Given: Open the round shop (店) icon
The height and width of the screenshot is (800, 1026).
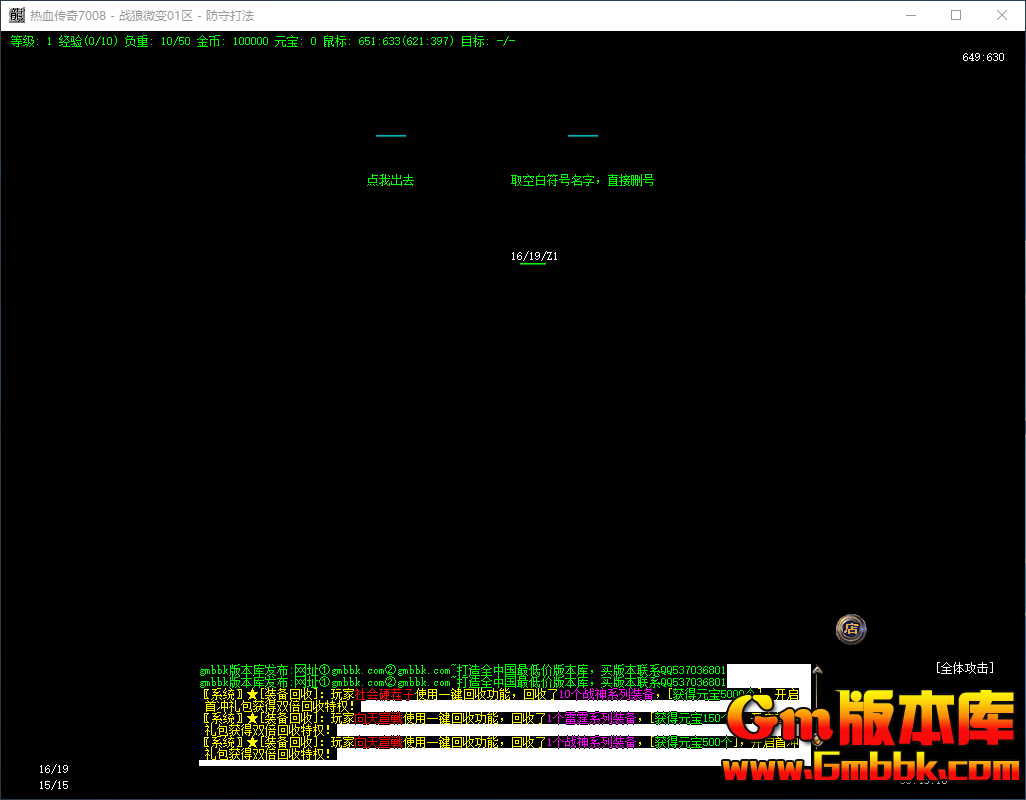Looking at the screenshot, I should pos(851,629).
